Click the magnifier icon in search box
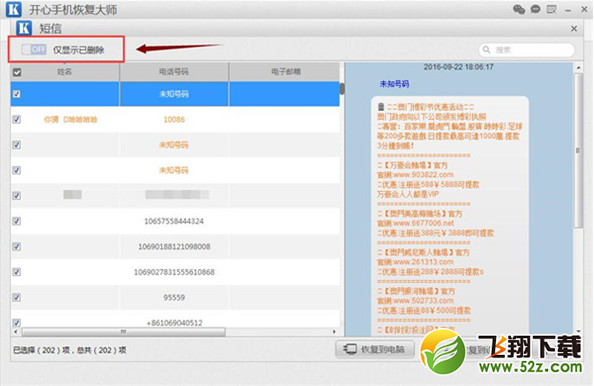This screenshot has width=594, height=386. click(x=487, y=50)
